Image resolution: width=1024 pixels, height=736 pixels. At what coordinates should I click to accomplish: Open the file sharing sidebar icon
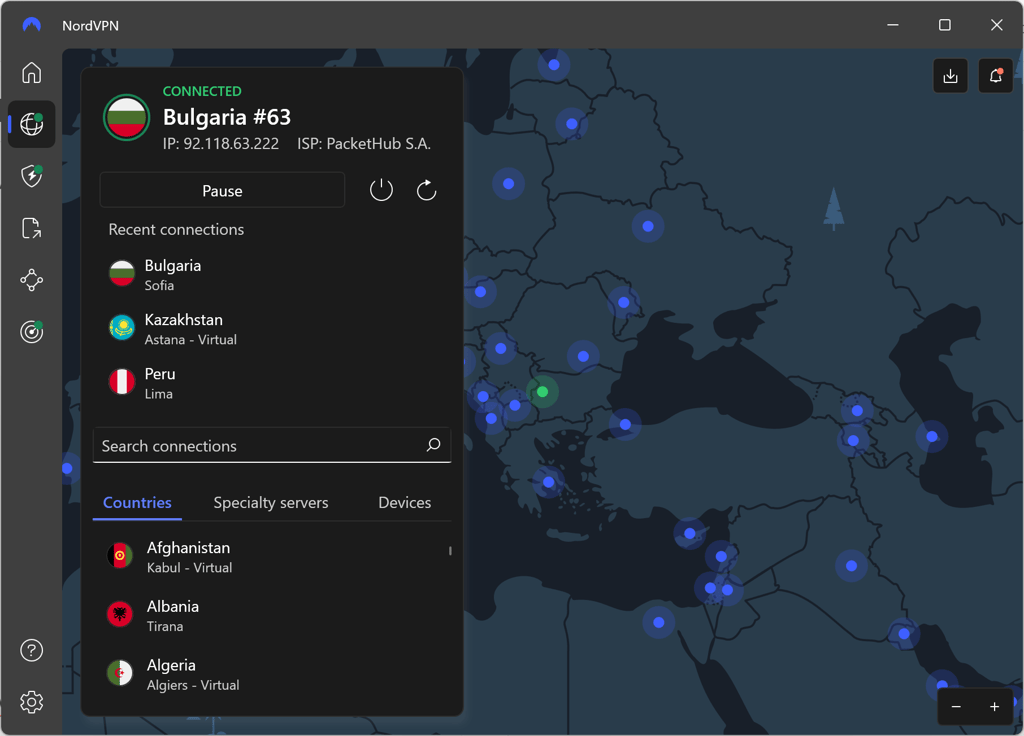[31, 228]
